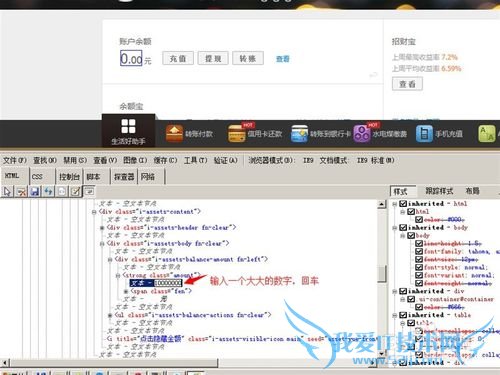Switch to the 跟踪样式 trace styles tab

pyautogui.click(x=439, y=191)
